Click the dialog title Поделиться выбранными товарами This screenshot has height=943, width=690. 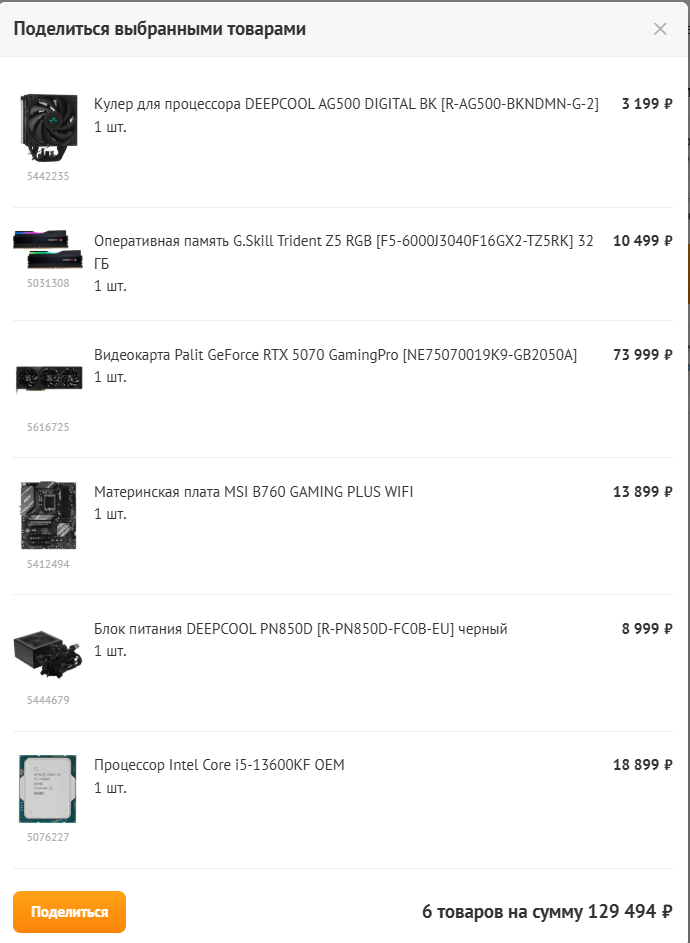pos(159,29)
